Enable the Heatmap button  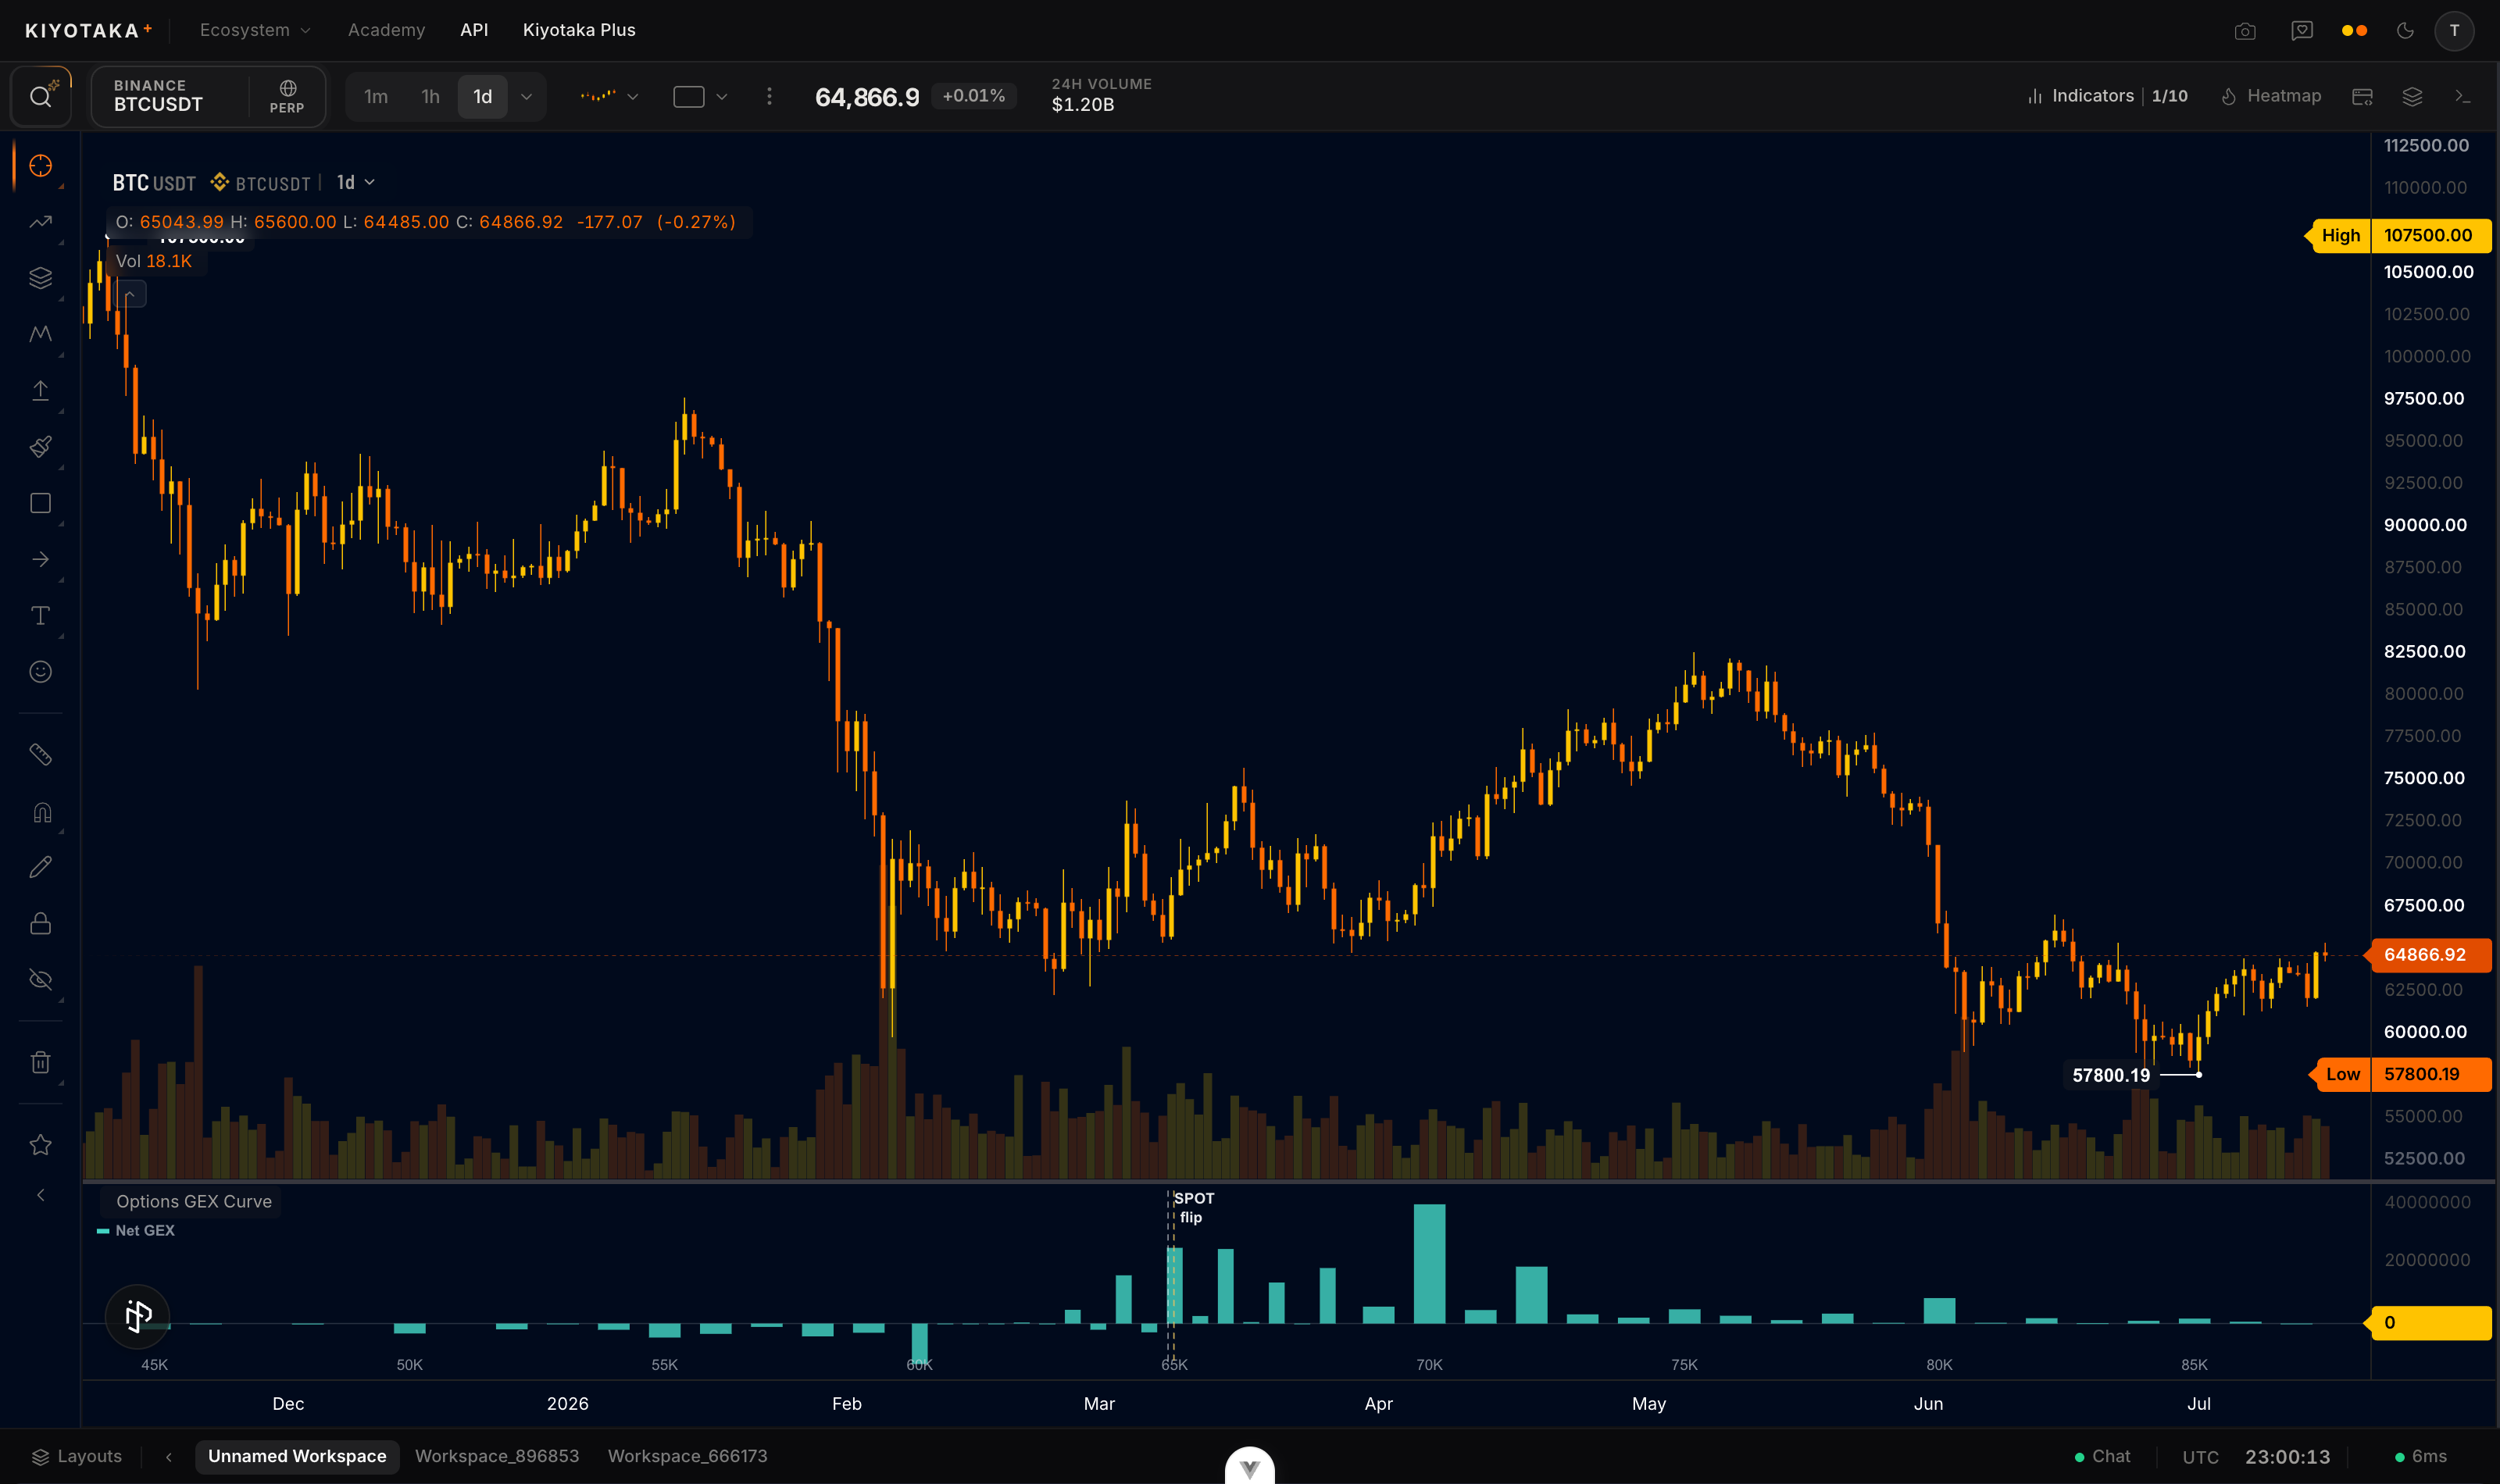[2270, 96]
